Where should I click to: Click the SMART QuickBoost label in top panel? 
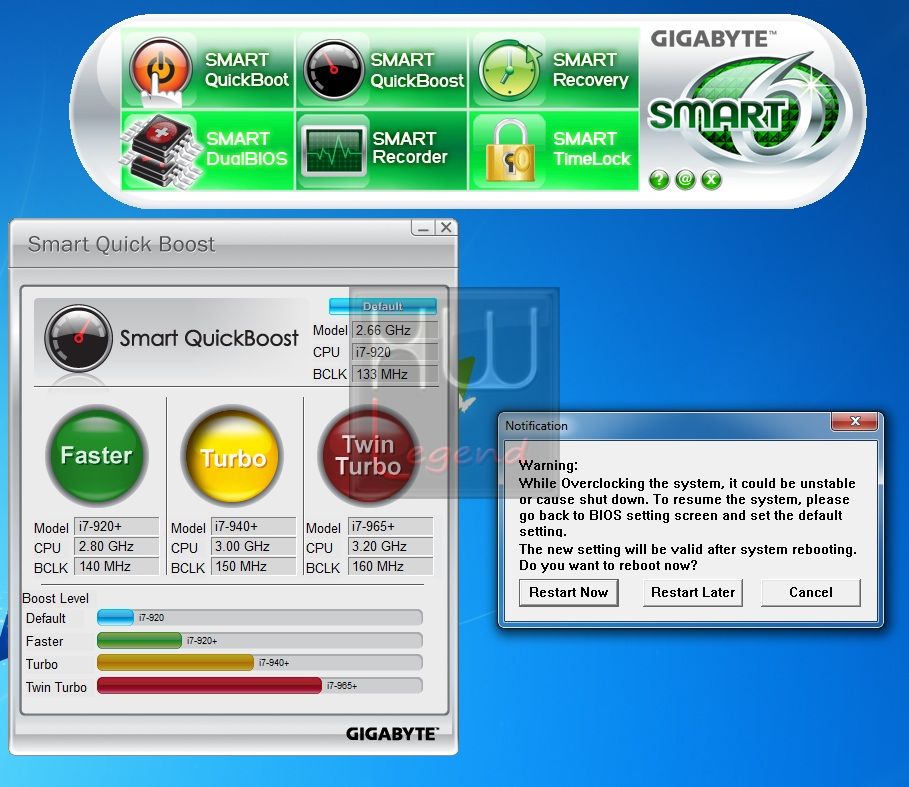417,70
